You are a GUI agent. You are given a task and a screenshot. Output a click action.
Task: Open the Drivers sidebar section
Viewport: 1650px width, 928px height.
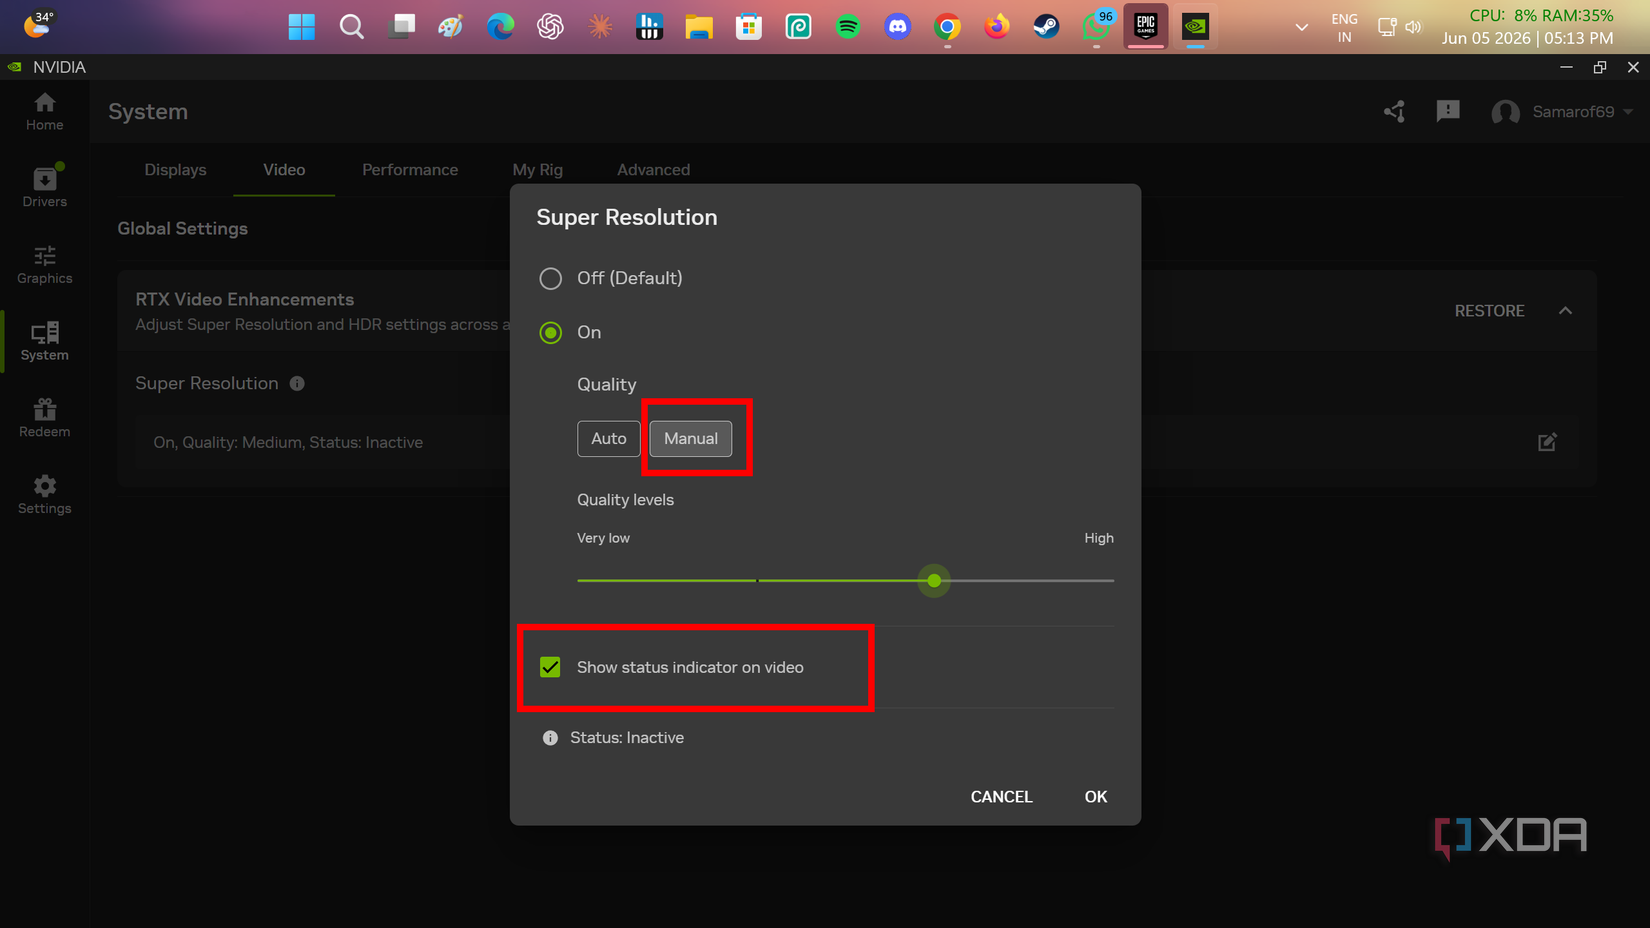tap(44, 187)
